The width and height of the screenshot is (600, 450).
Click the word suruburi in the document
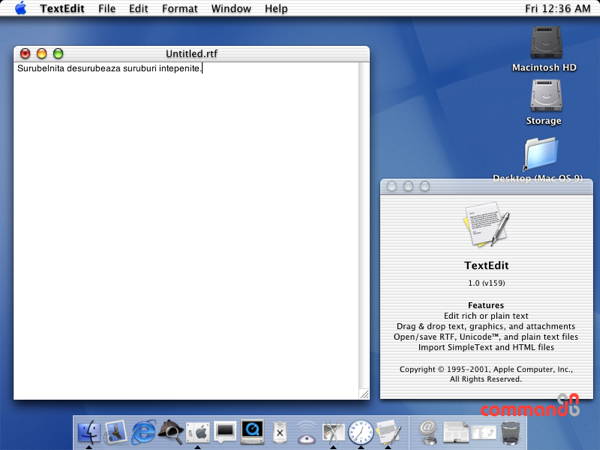(140, 68)
